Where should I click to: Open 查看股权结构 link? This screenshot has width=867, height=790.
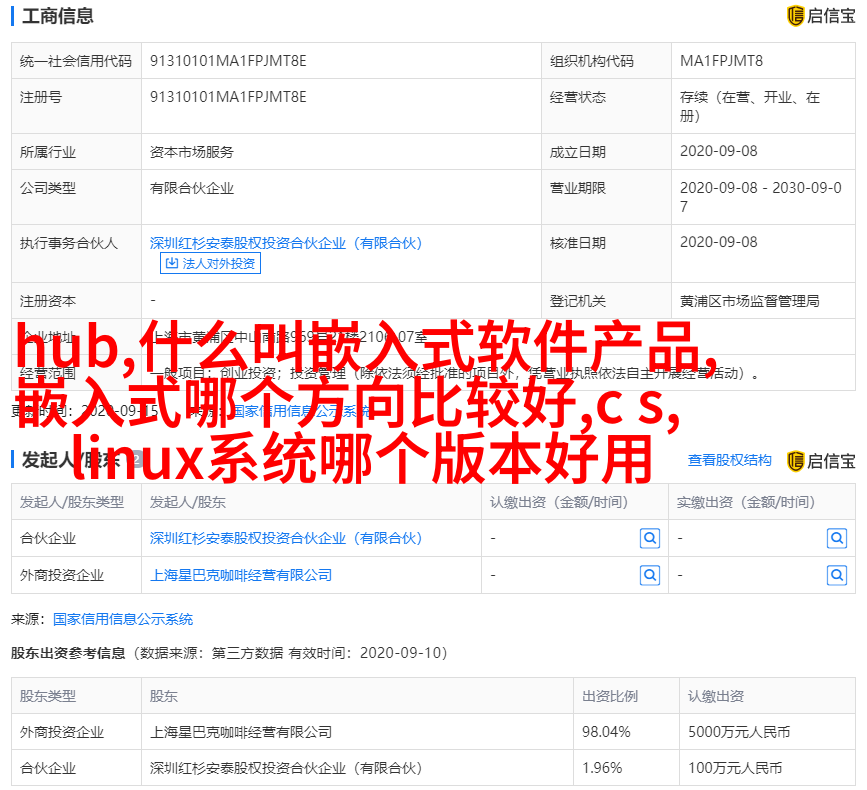pos(729,460)
